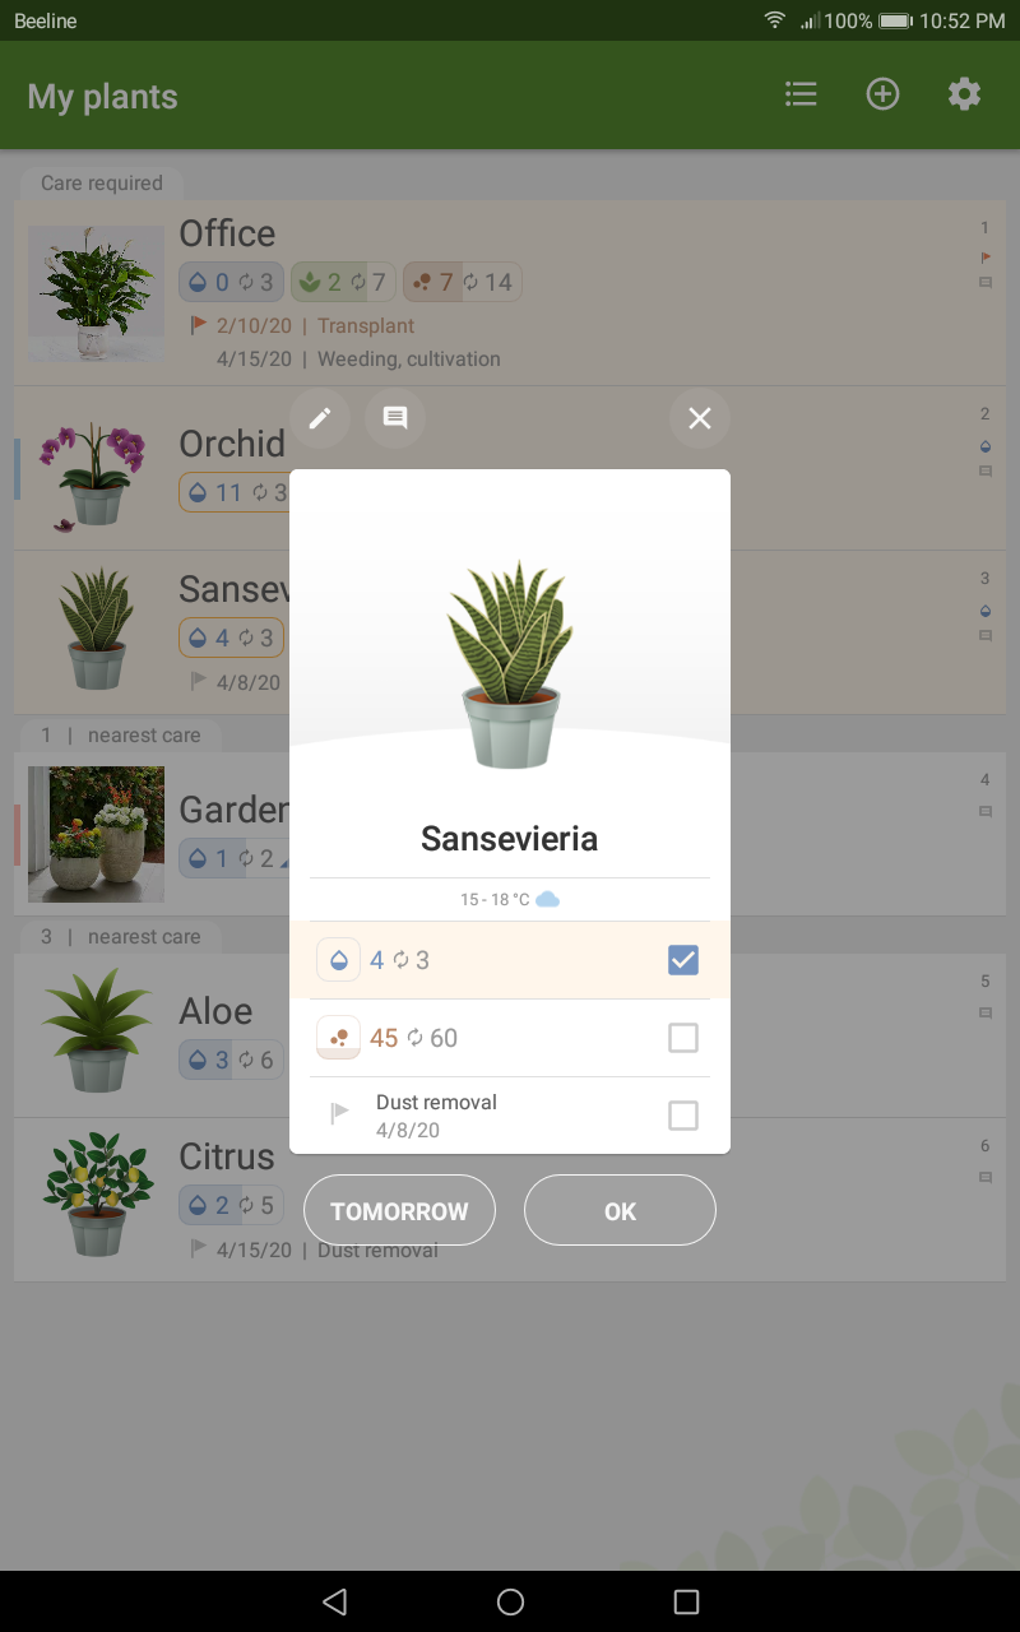Open the list view icon in the header

[801, 94]
